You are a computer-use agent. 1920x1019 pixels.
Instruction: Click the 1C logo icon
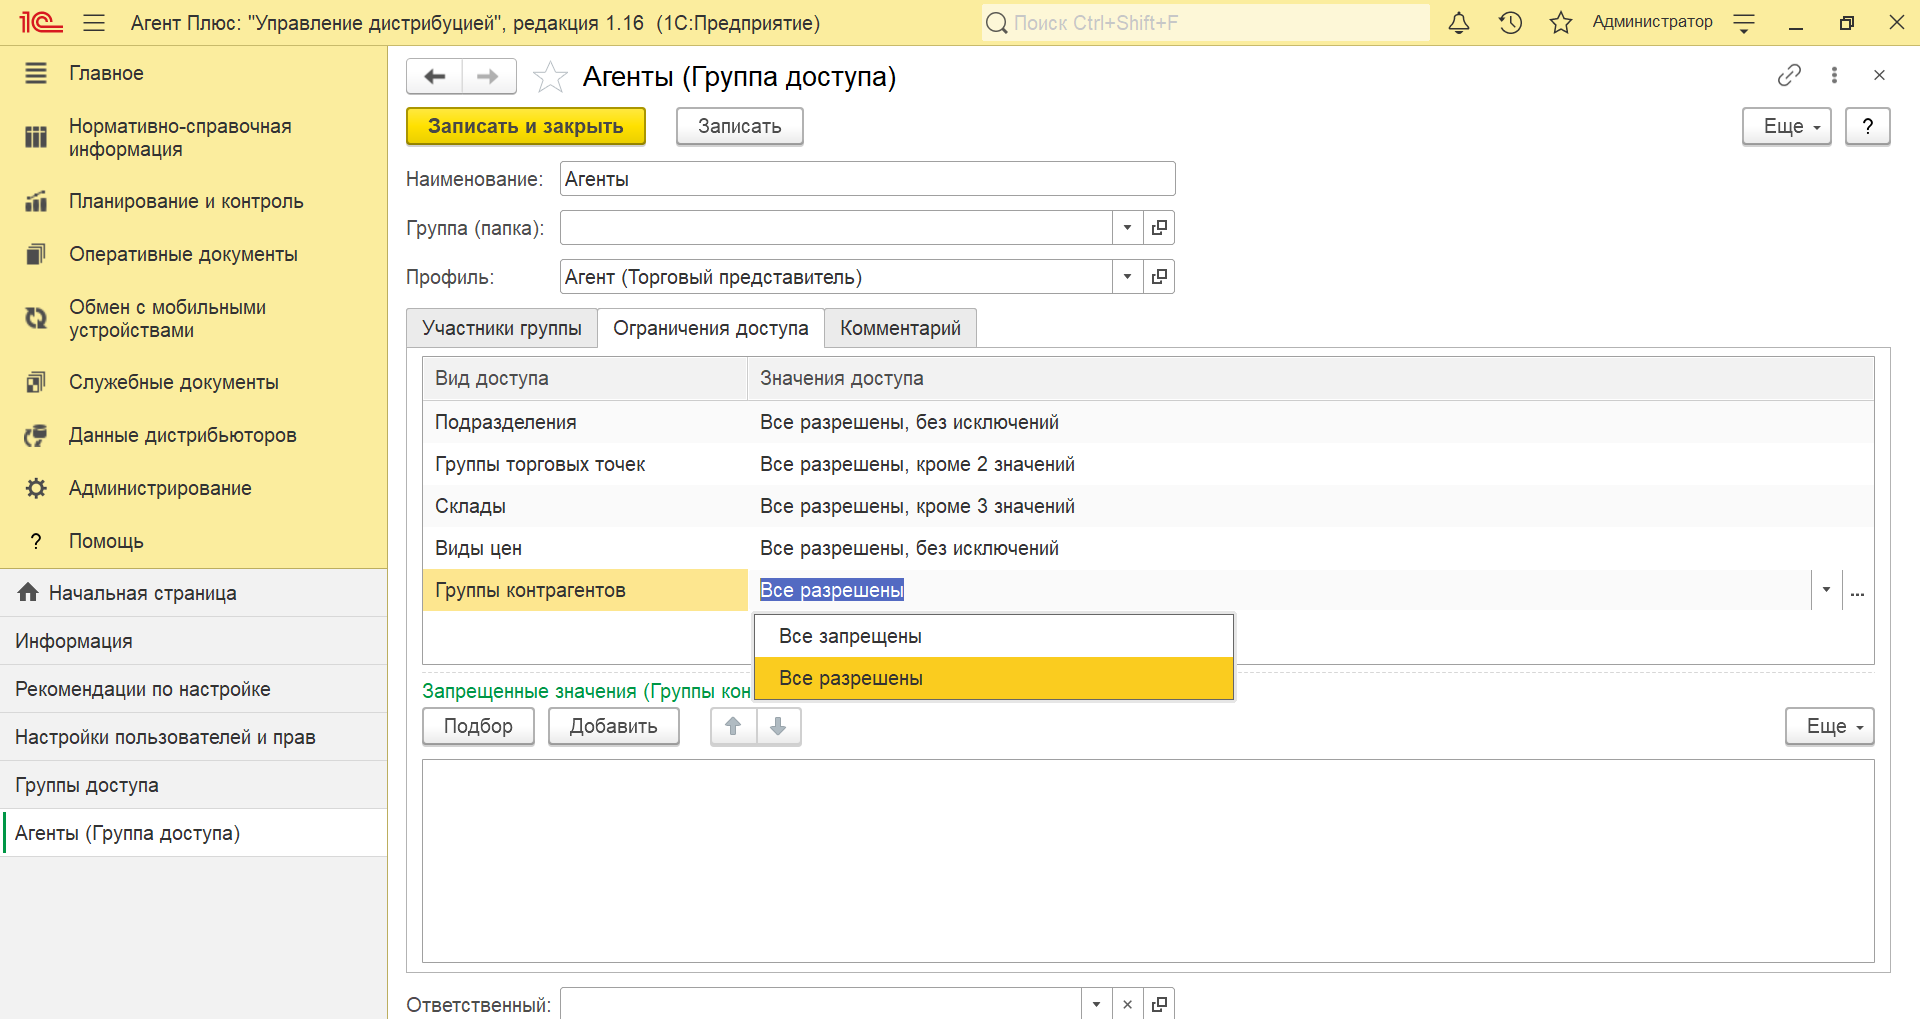pos(41,23)
